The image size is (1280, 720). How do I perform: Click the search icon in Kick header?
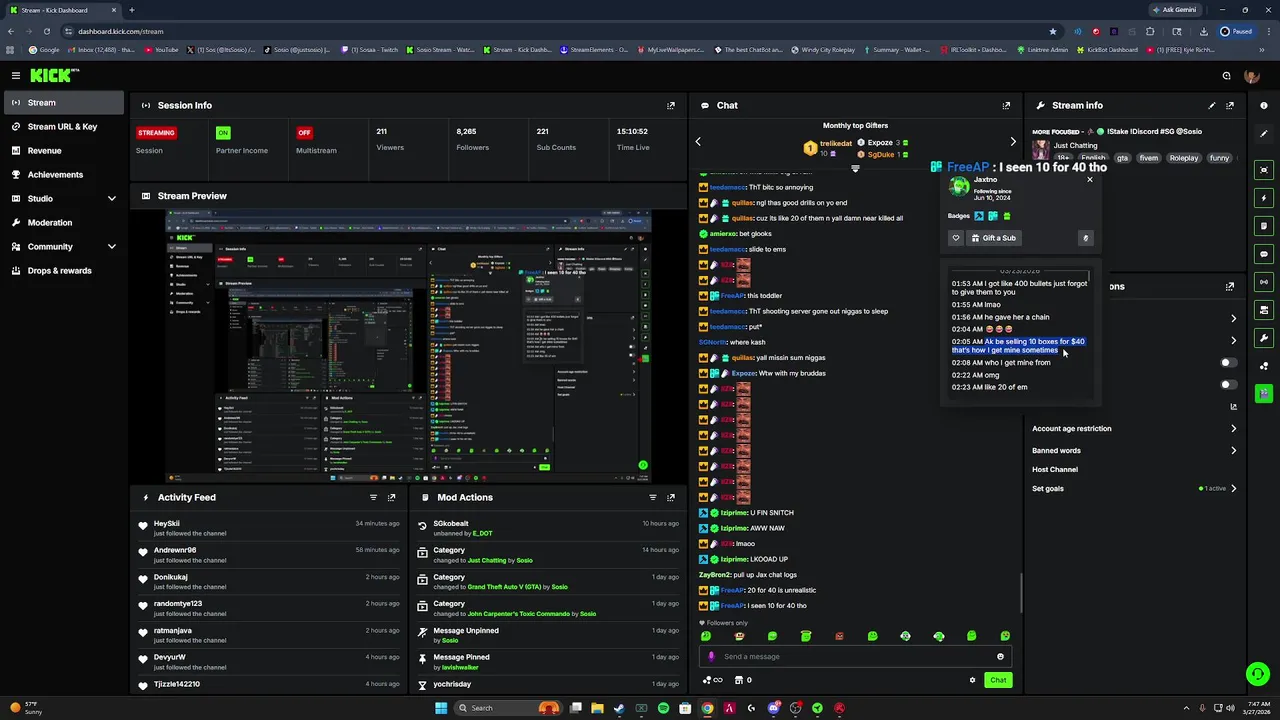(1226, 75)
